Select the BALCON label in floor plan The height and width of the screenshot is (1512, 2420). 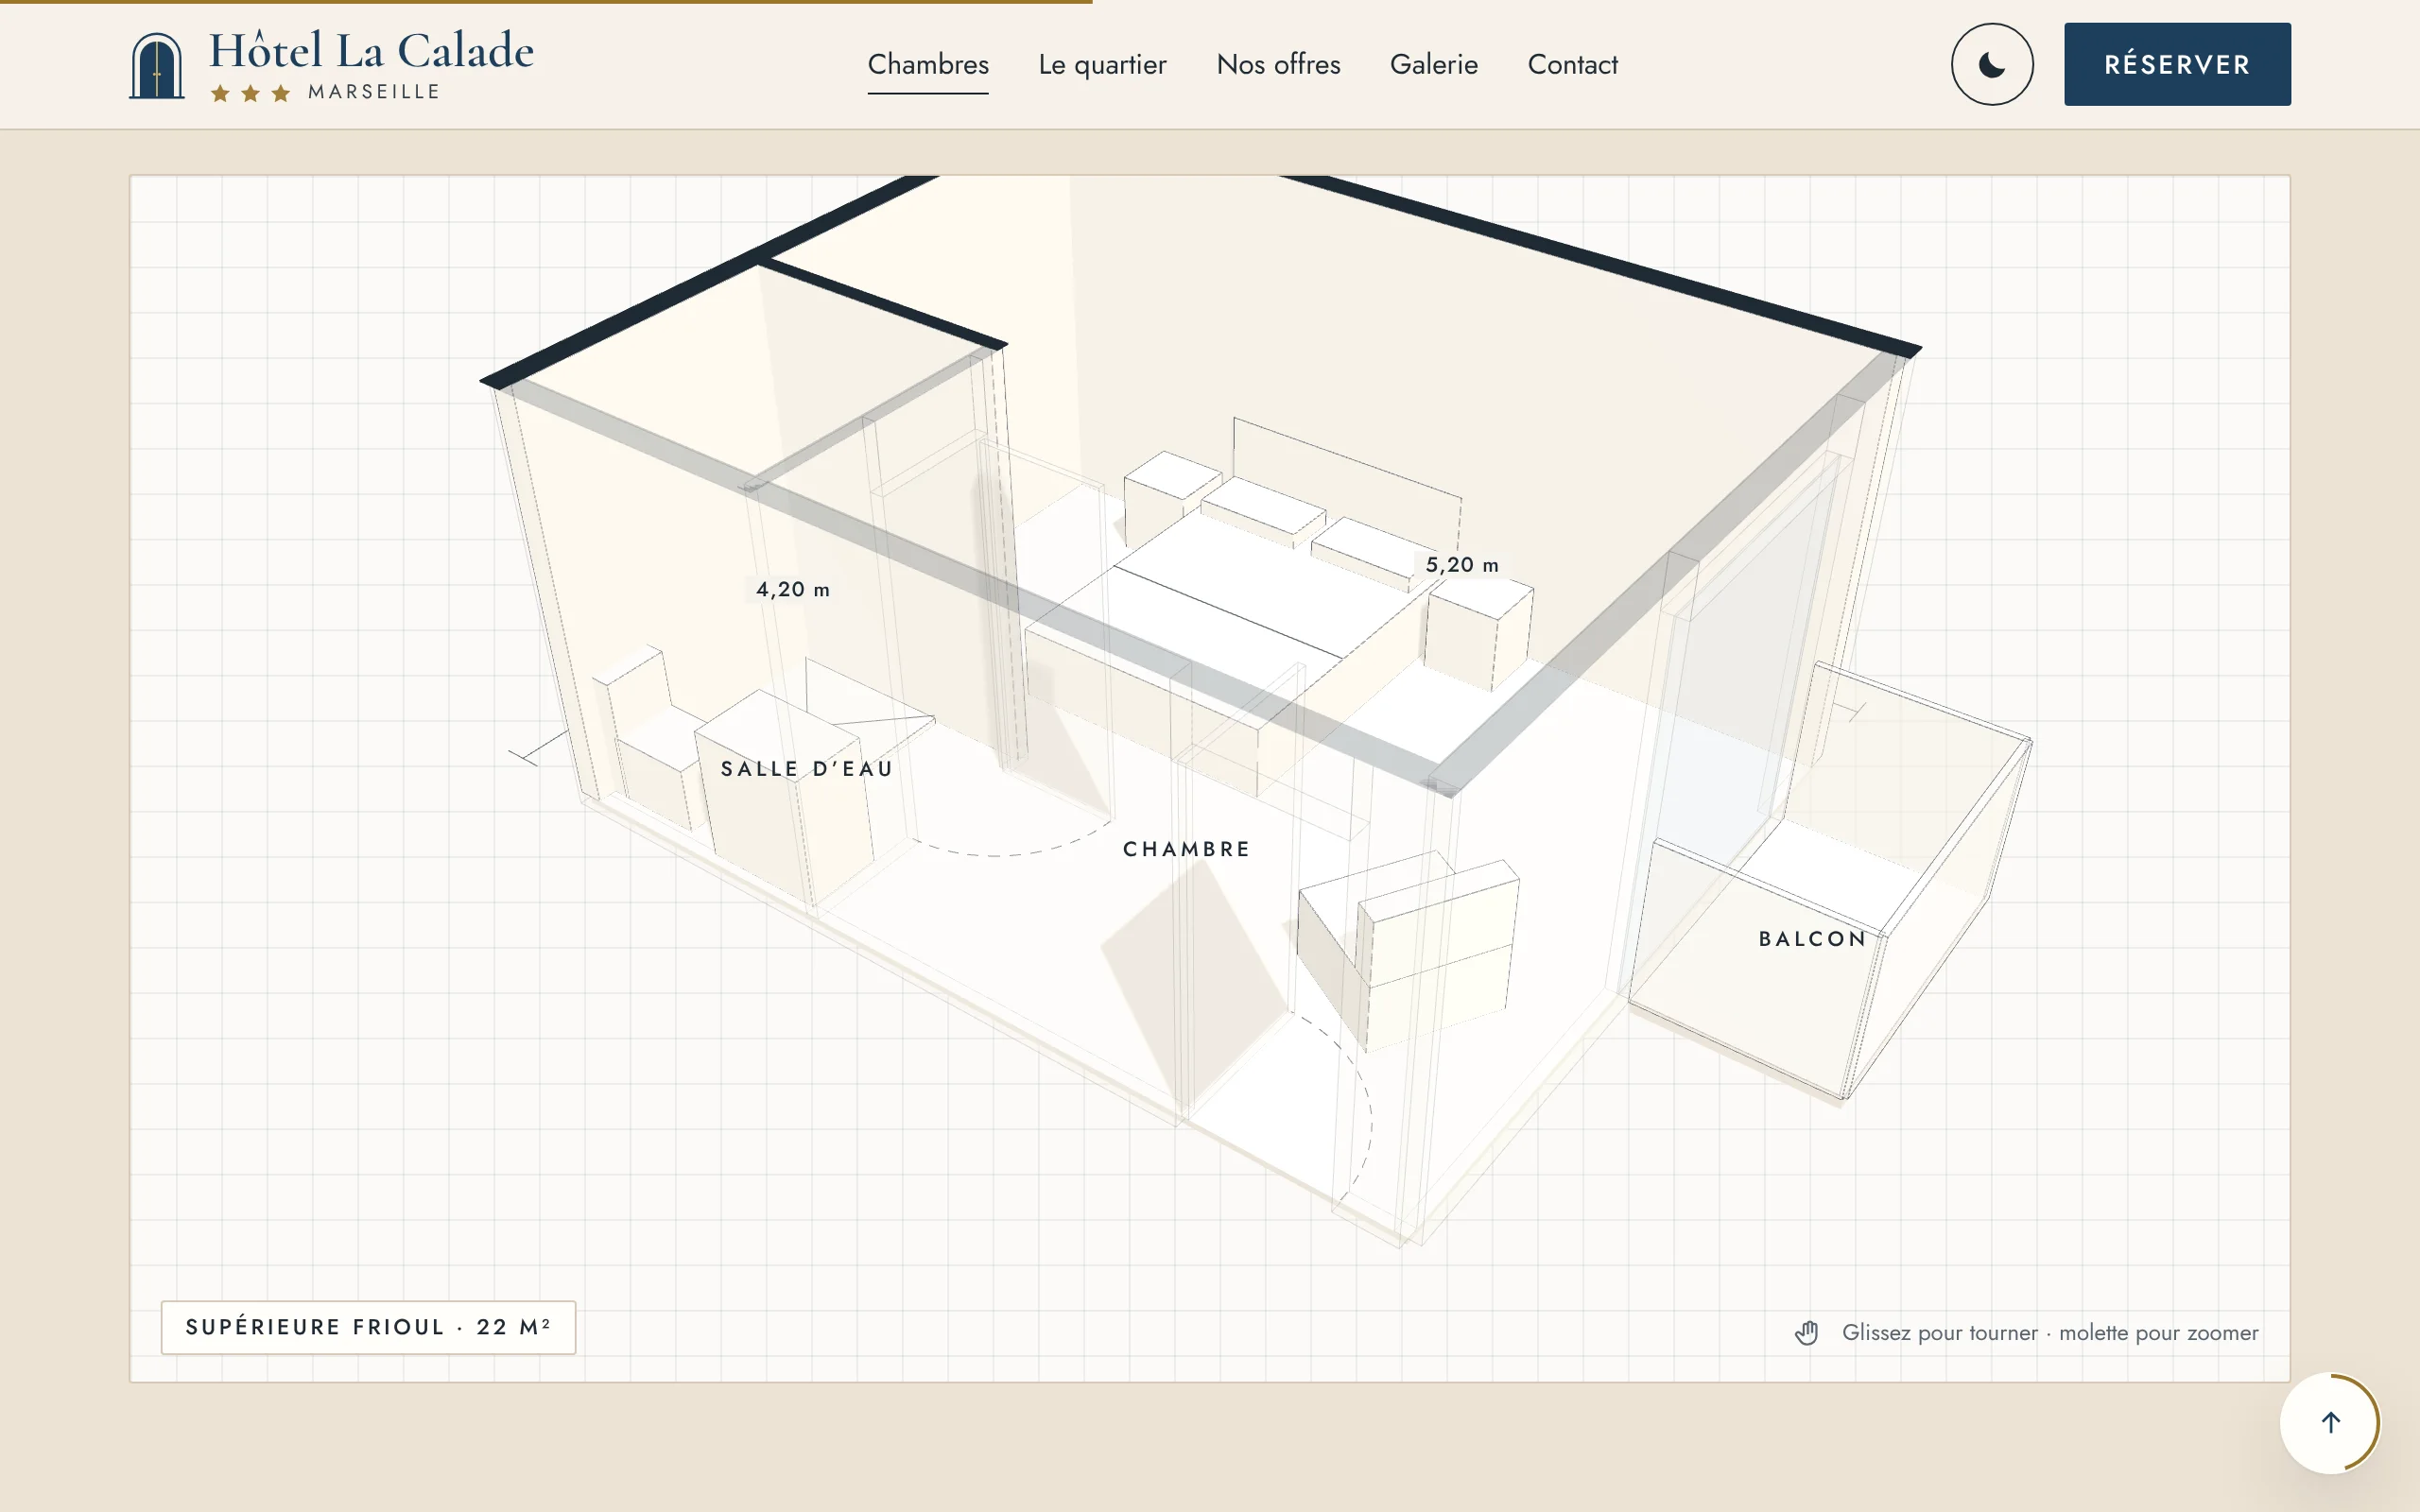pyautogui.click(x=1813, y=939)
